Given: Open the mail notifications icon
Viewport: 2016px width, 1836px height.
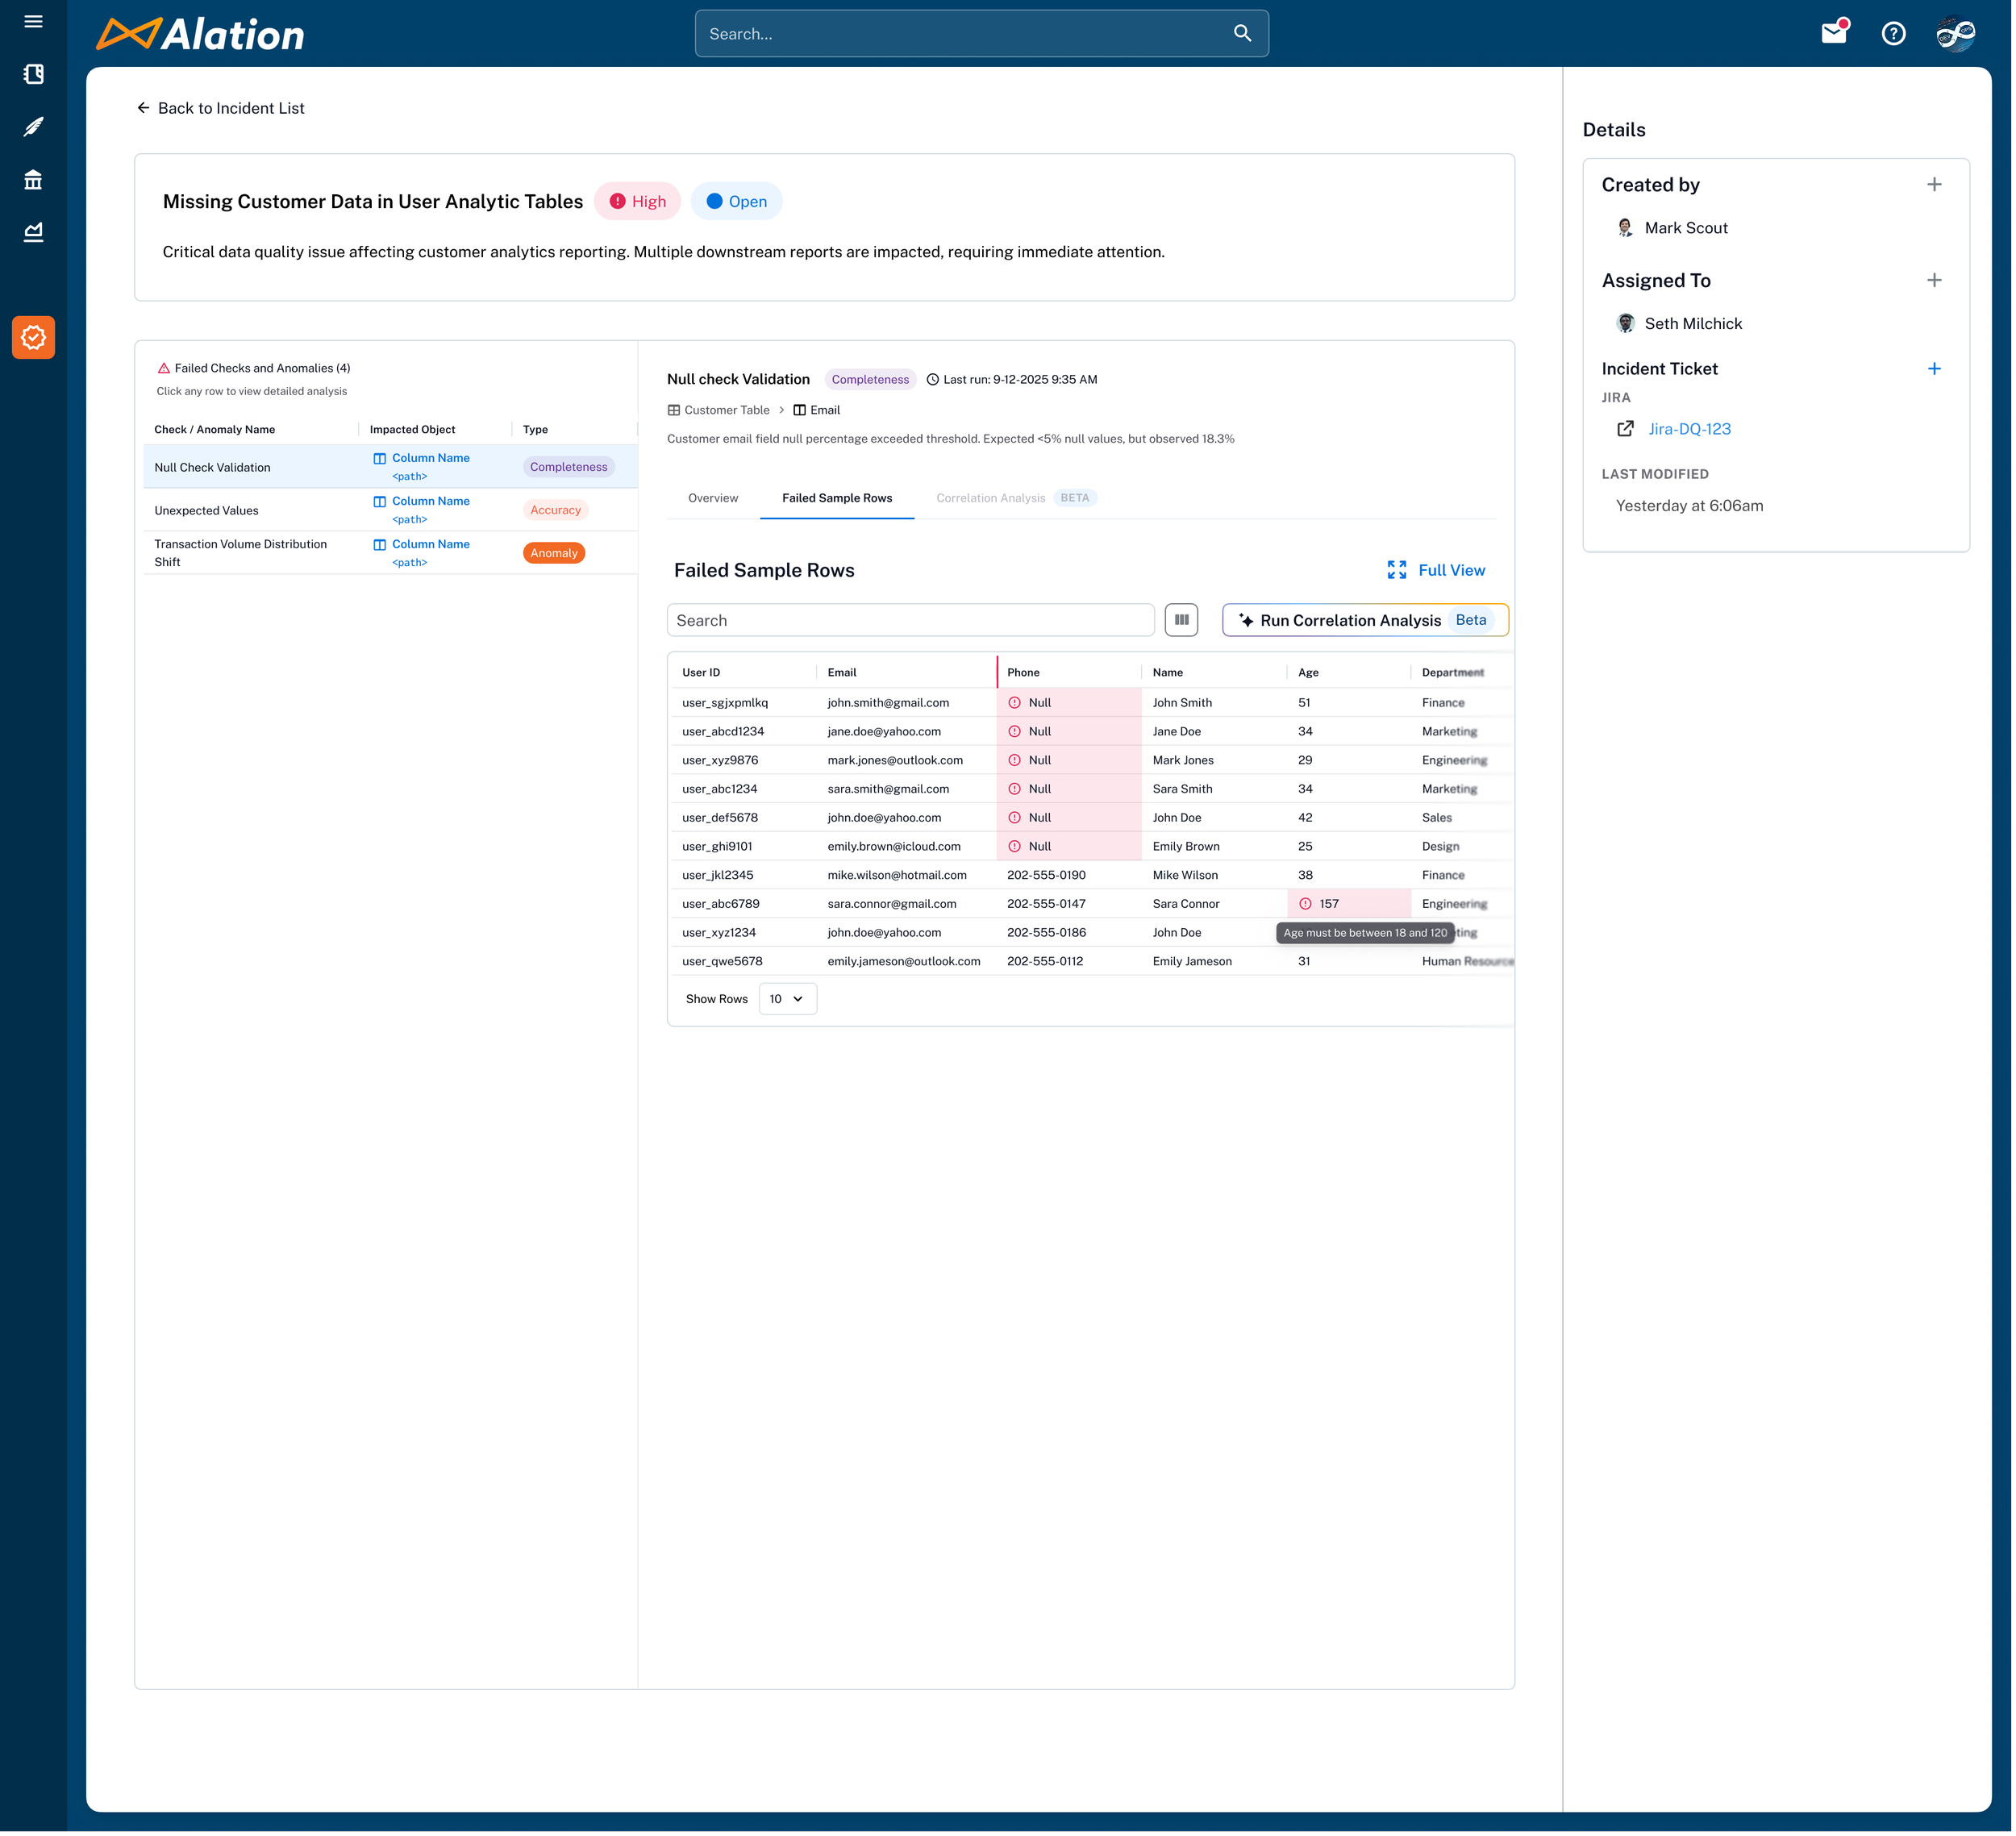Looking at the screenshot, I should [1834, 33].
